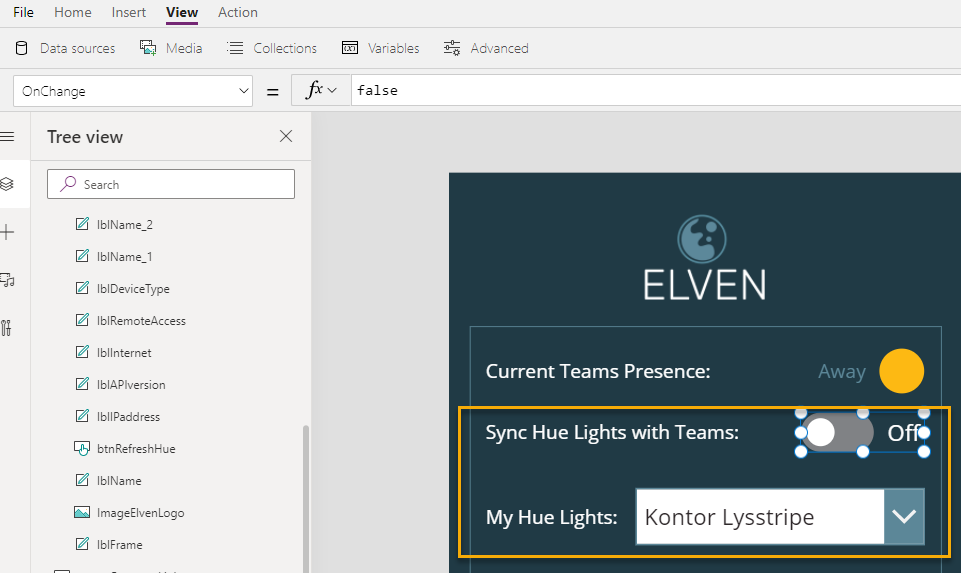Image resolution: width=961 pixels, height=573 pixels.
Task: Click the yellow presence status circle
Action: click(902, 371)
